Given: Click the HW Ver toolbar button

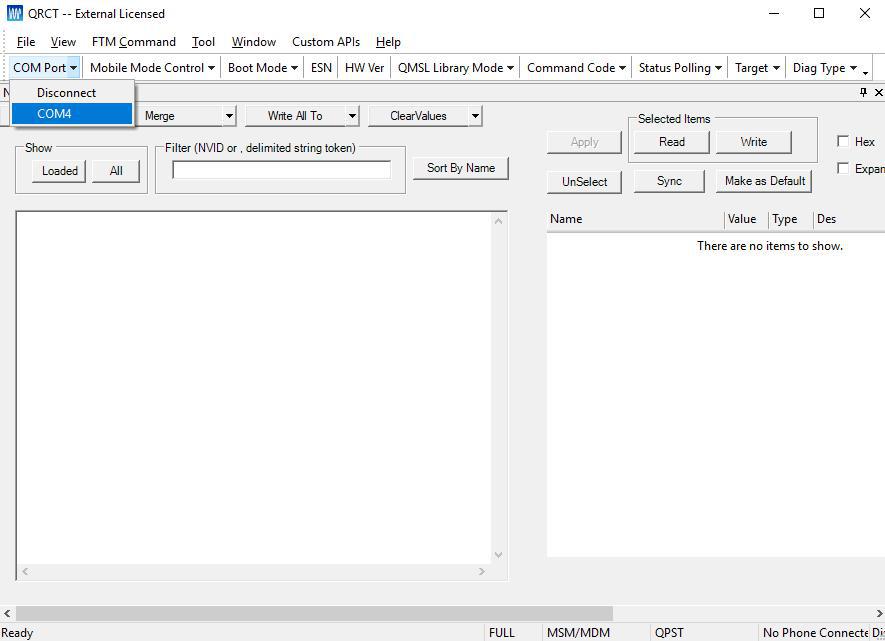Looking at the screenshot, I should pos(364,68).
